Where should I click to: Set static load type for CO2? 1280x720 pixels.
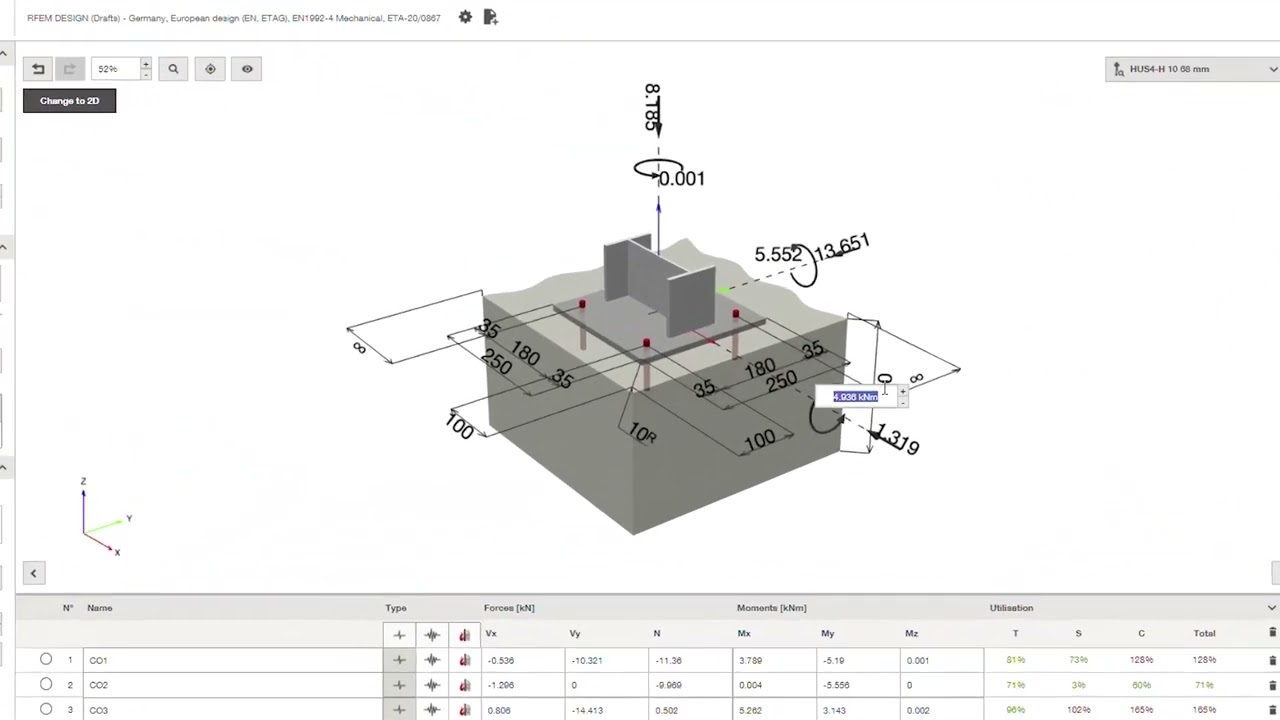pyautogui.click(x=399, y=685)
